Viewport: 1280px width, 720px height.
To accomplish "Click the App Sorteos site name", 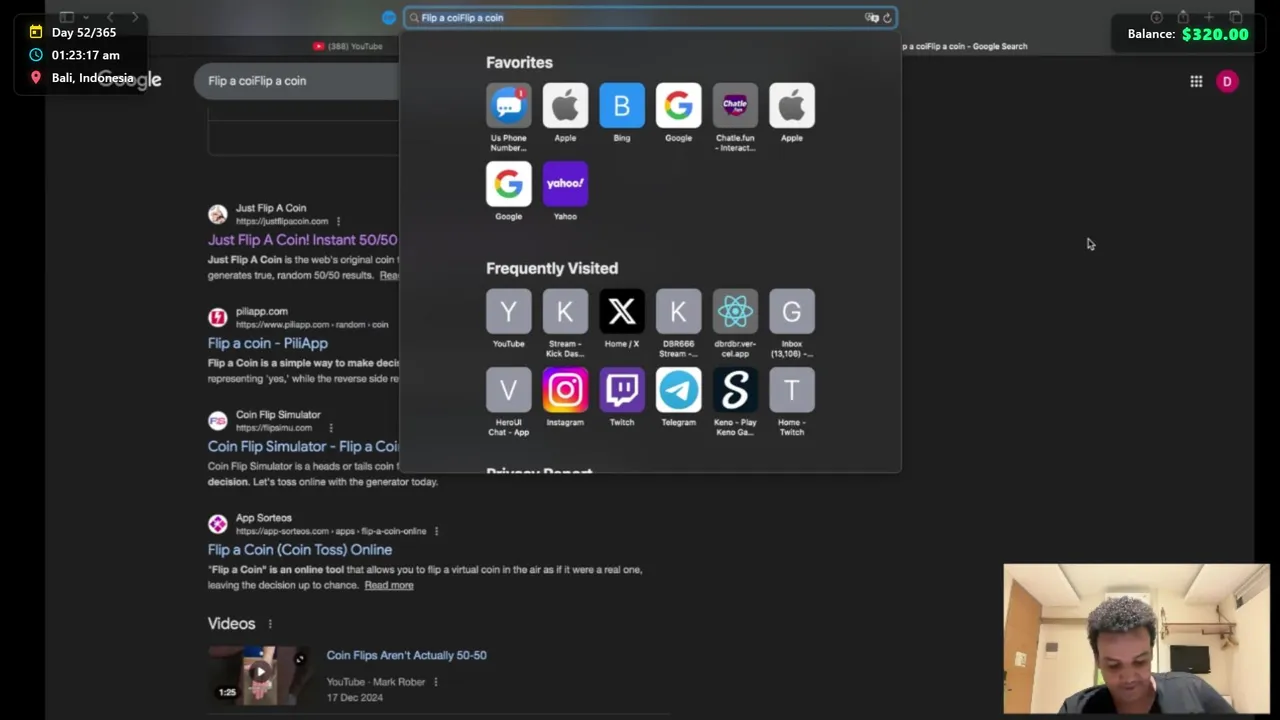I will point(264,518).
